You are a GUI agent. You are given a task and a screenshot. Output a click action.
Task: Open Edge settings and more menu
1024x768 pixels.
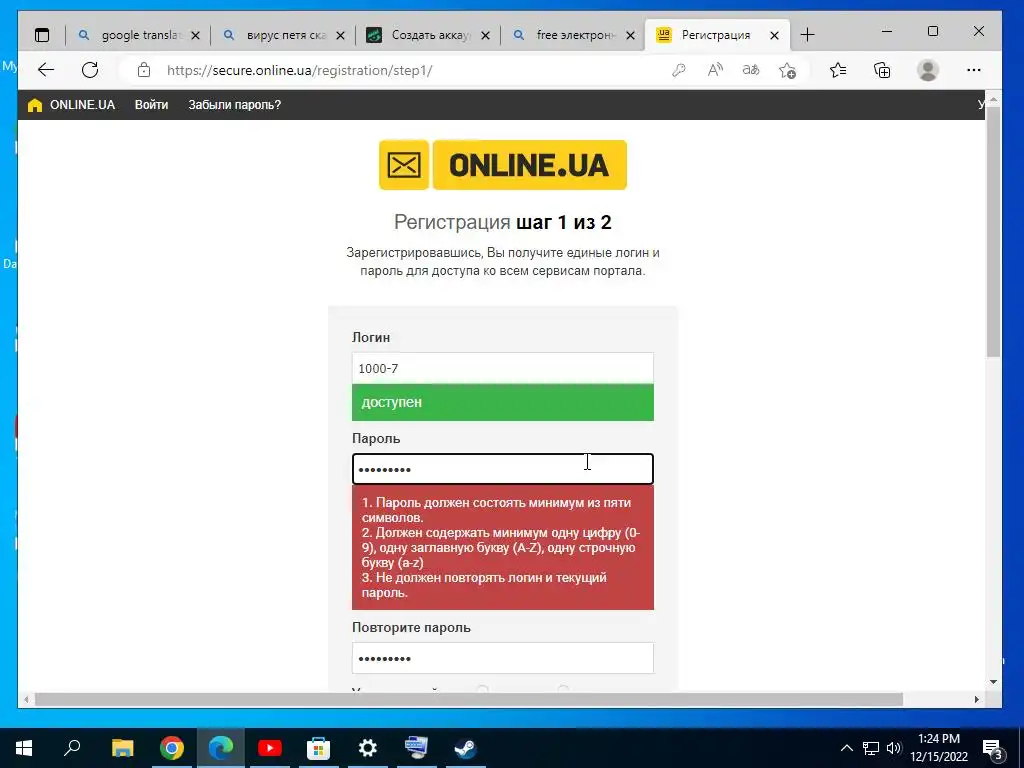(x=974, y=70)
